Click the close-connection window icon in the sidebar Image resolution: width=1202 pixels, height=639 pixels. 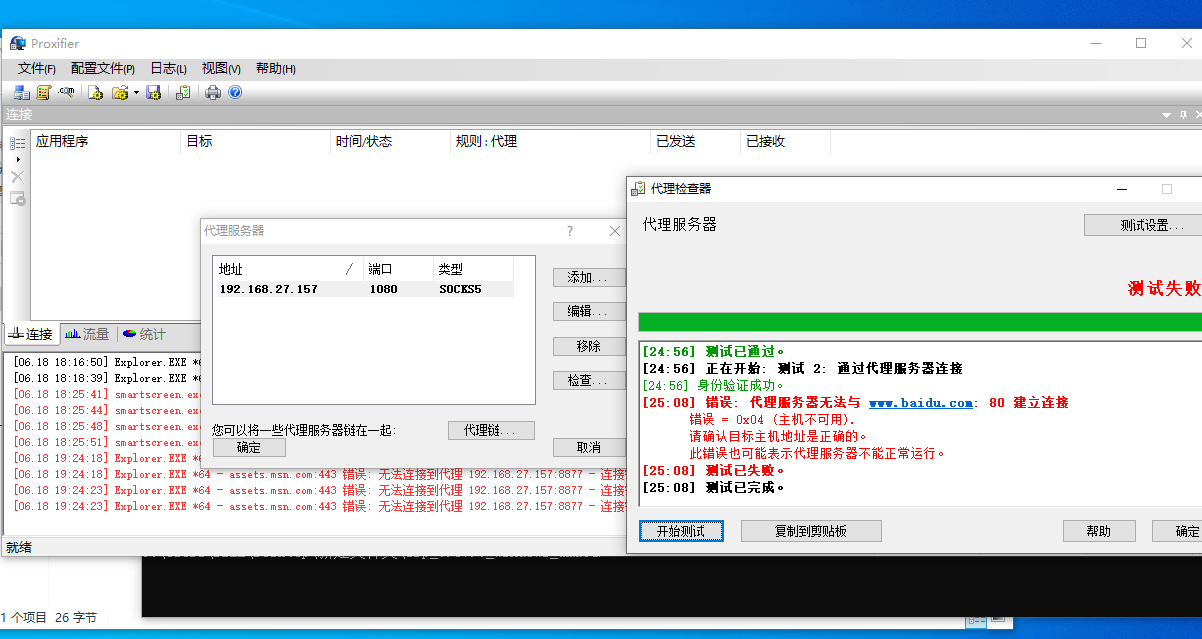point(17,198)
